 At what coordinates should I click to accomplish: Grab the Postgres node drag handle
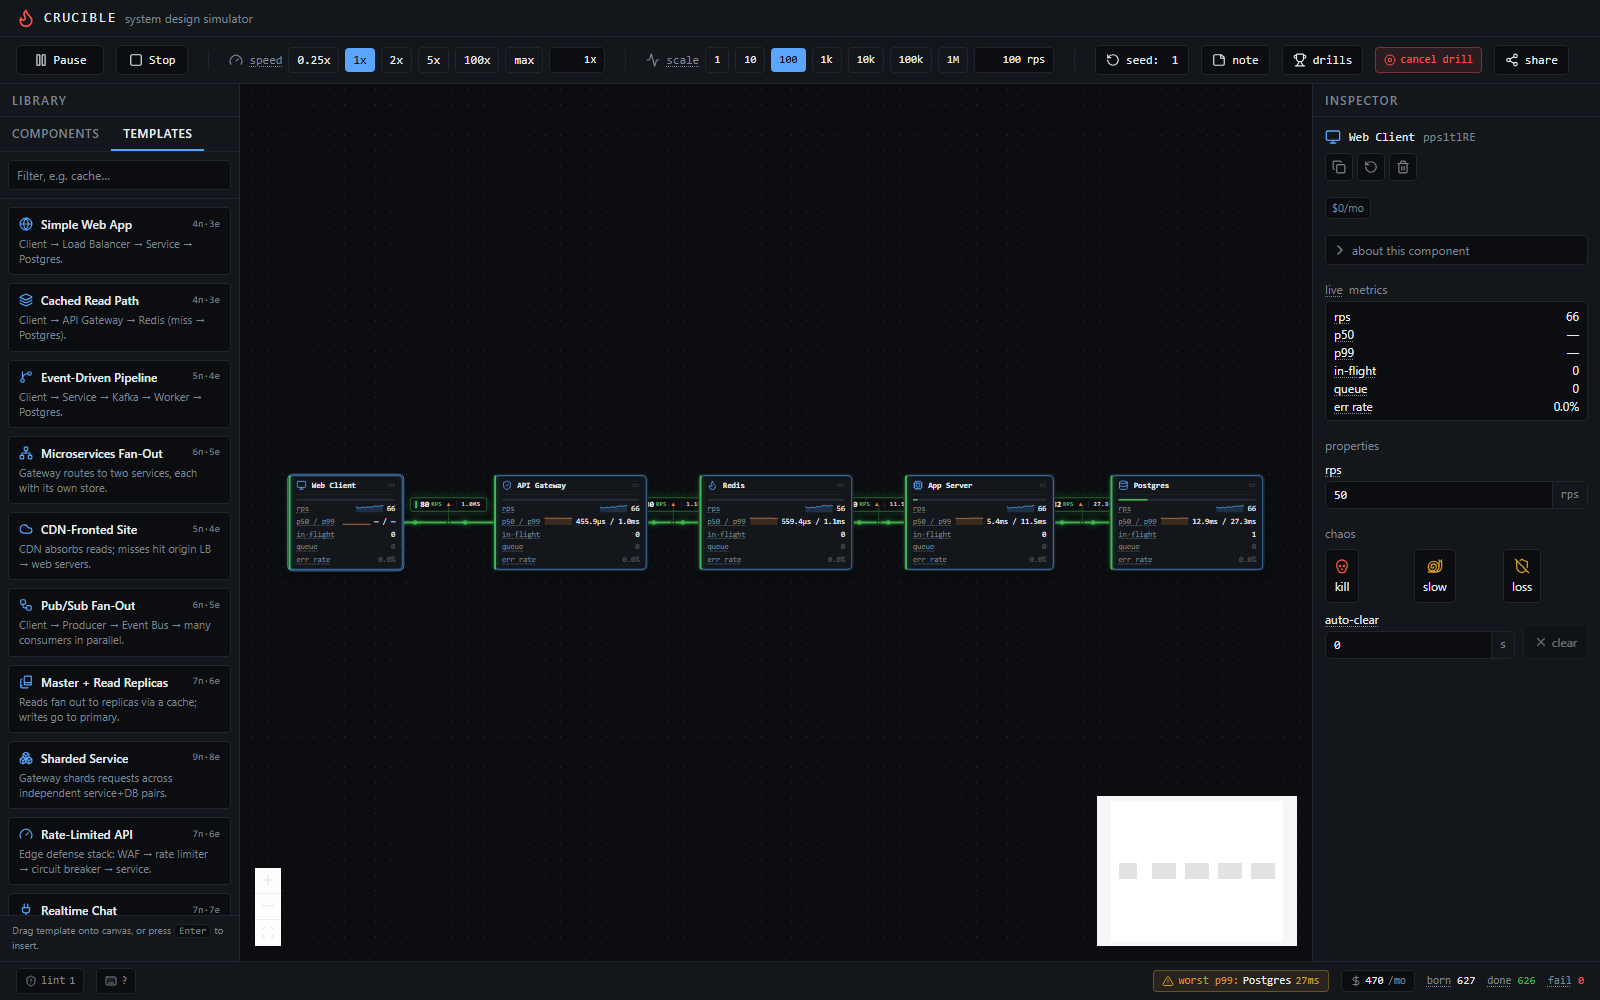(1251, 485)
